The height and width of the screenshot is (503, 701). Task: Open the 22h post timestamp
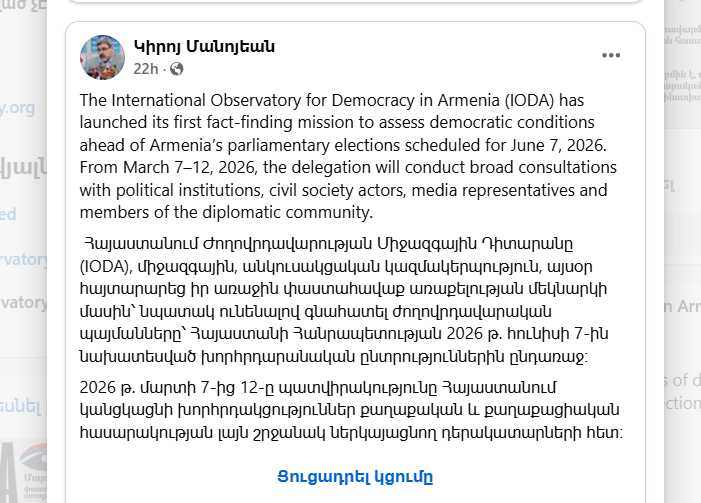[146, 69]
